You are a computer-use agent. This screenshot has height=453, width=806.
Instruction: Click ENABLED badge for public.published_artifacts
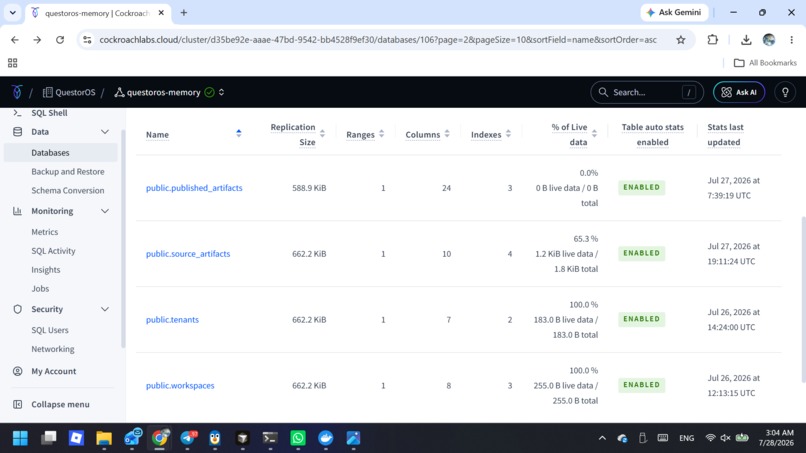642,188
